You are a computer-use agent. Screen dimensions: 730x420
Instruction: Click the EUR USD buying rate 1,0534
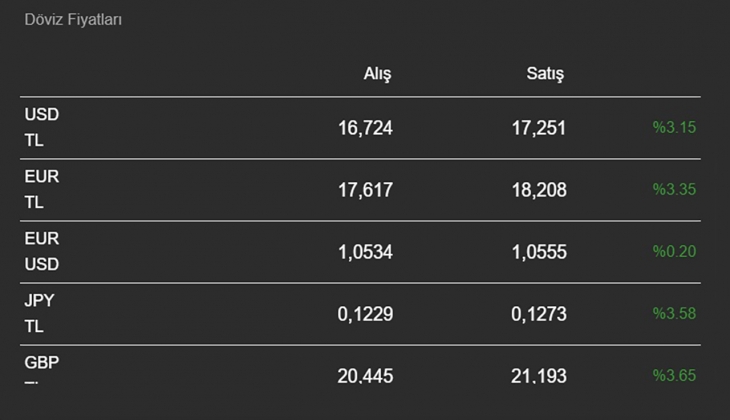[x=365, y=252]
